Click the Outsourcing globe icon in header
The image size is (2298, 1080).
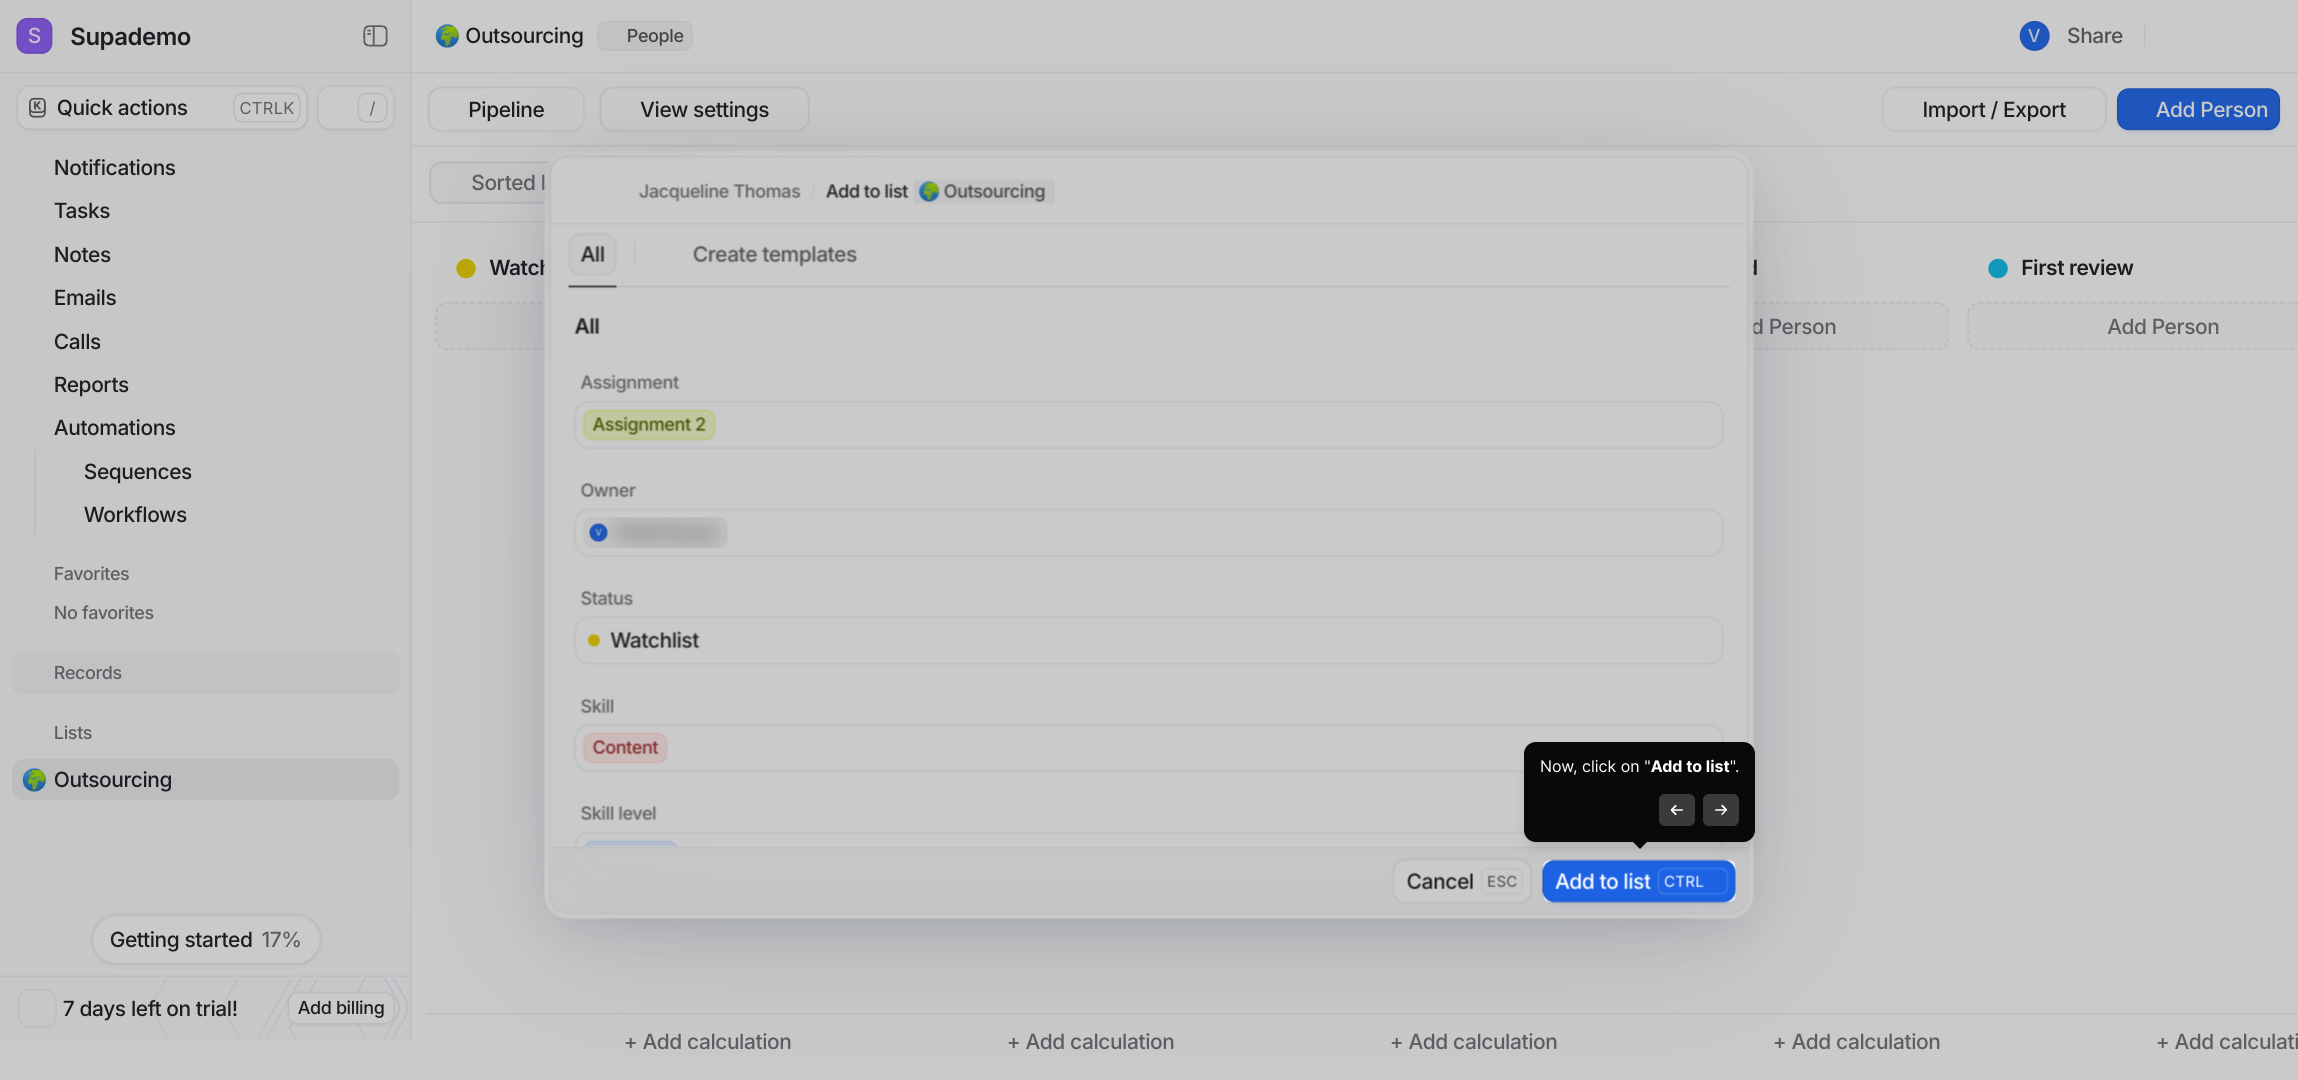tap(447, 36)
